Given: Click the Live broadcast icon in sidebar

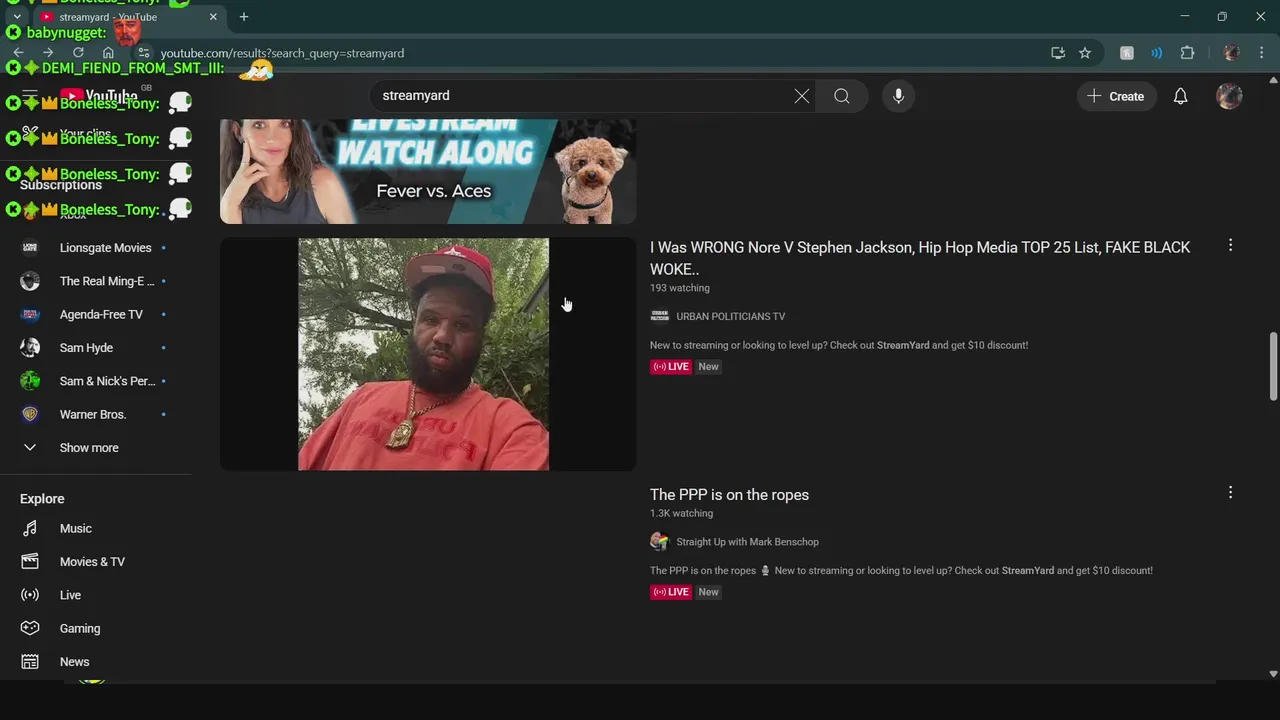Looking at the screenshot, I should click(30, 595).
